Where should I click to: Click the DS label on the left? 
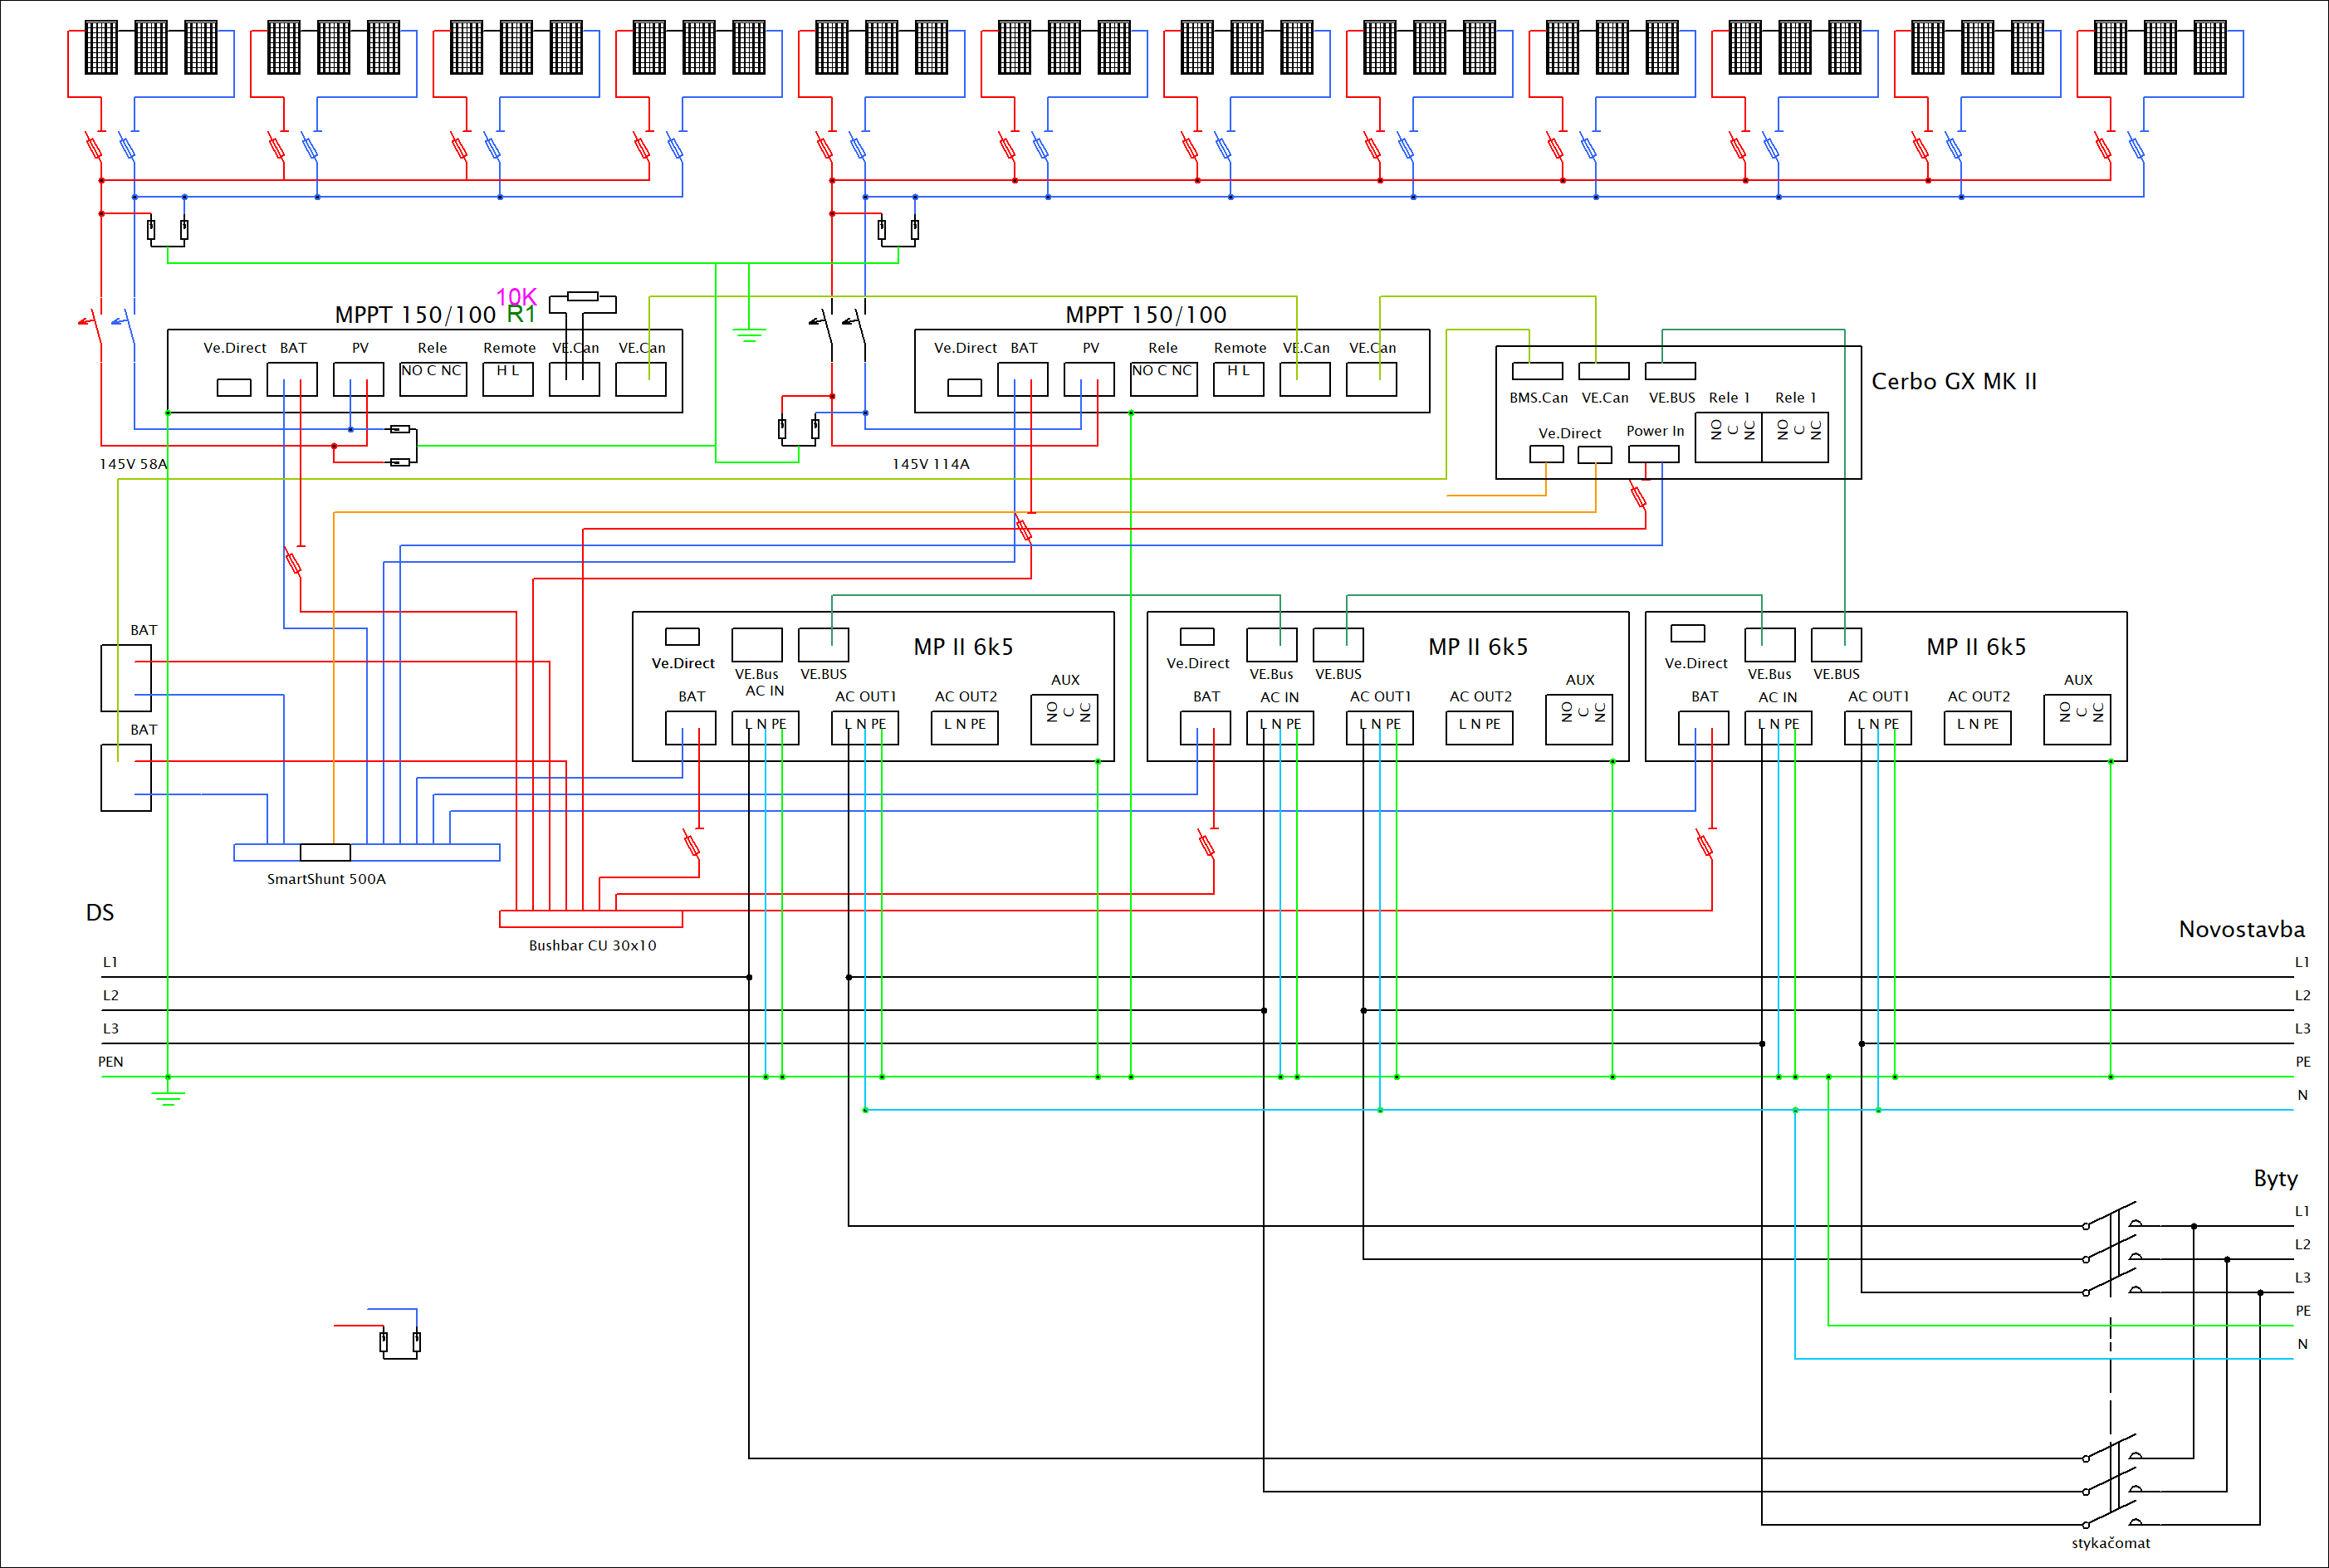100,912
